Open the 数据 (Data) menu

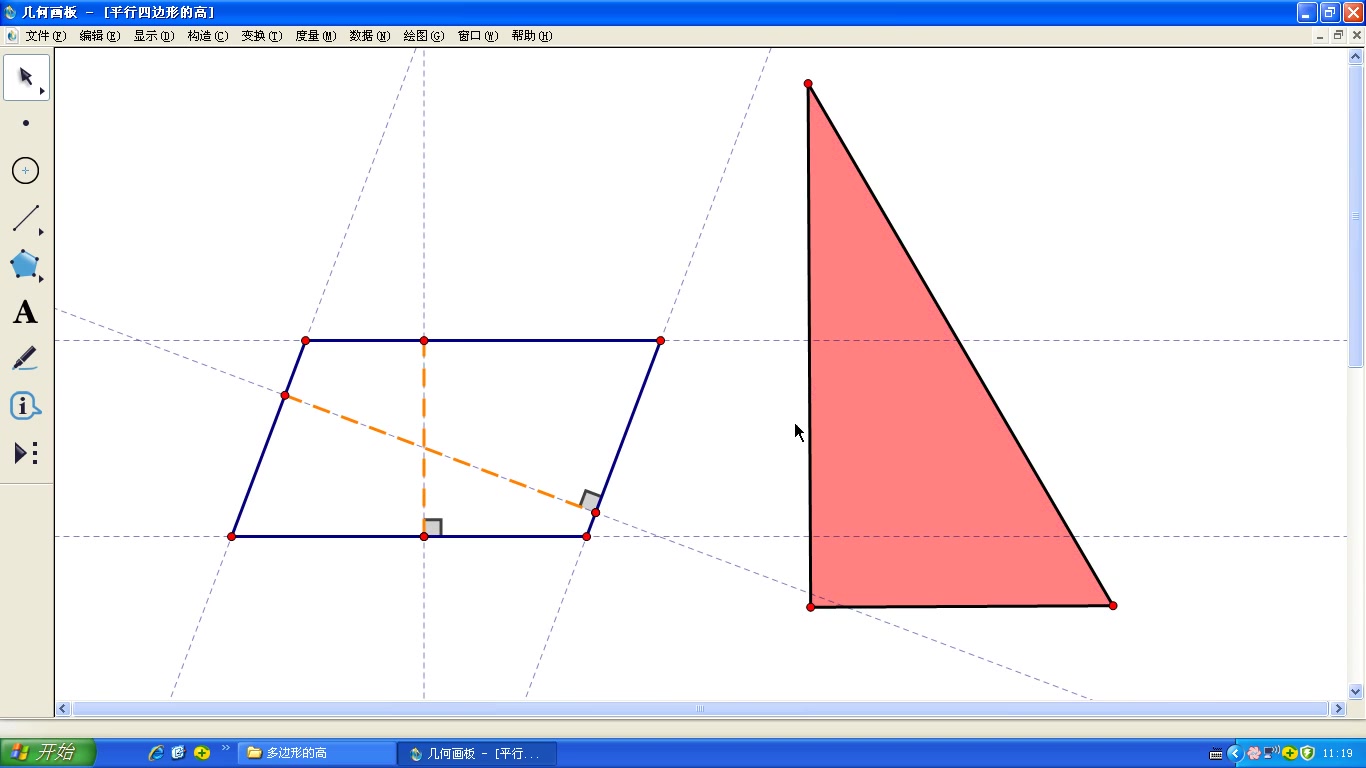click(x=370, y=36)
